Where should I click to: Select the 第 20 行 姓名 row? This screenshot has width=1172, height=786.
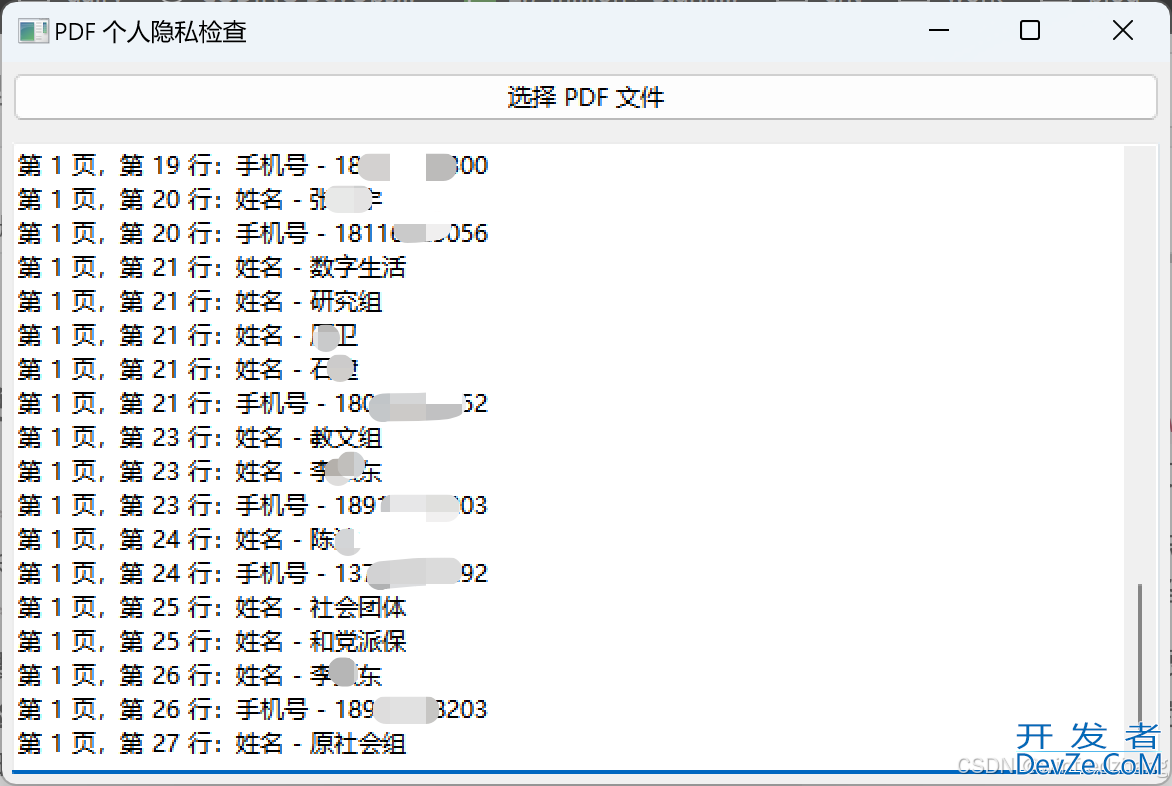tap(200, 199)
